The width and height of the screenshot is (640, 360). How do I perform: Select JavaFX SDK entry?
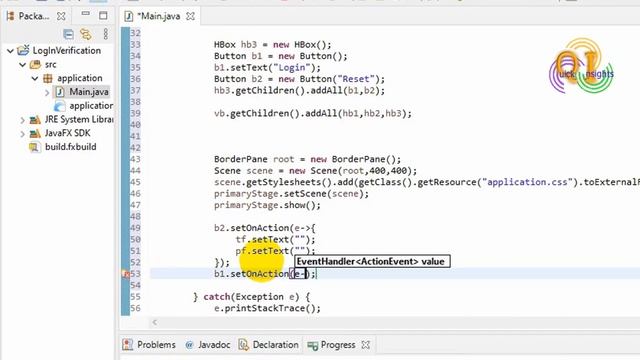click(x=67, y=133)
